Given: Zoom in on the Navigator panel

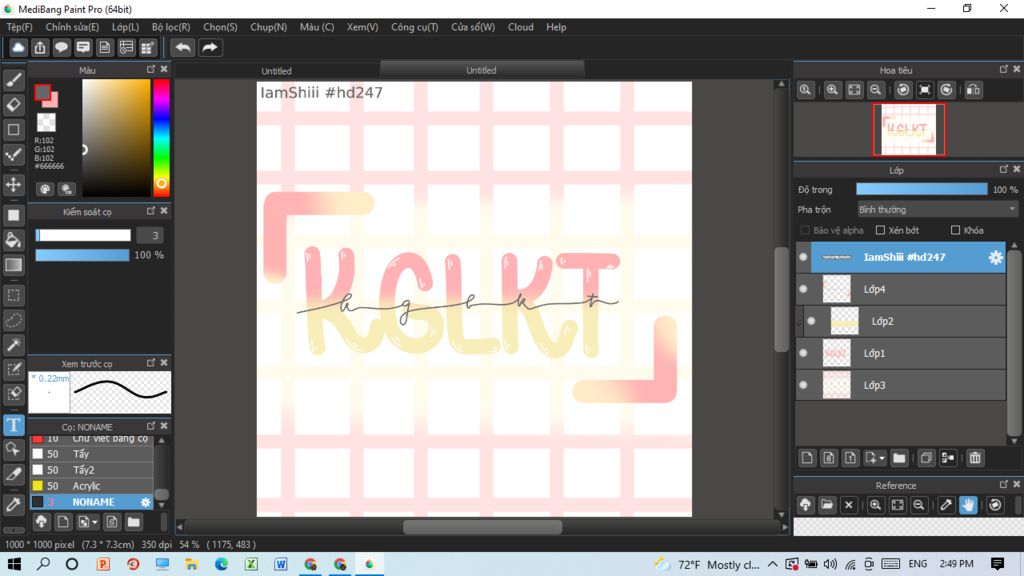Looking at the screenshot, I should [x=832, y=90].
